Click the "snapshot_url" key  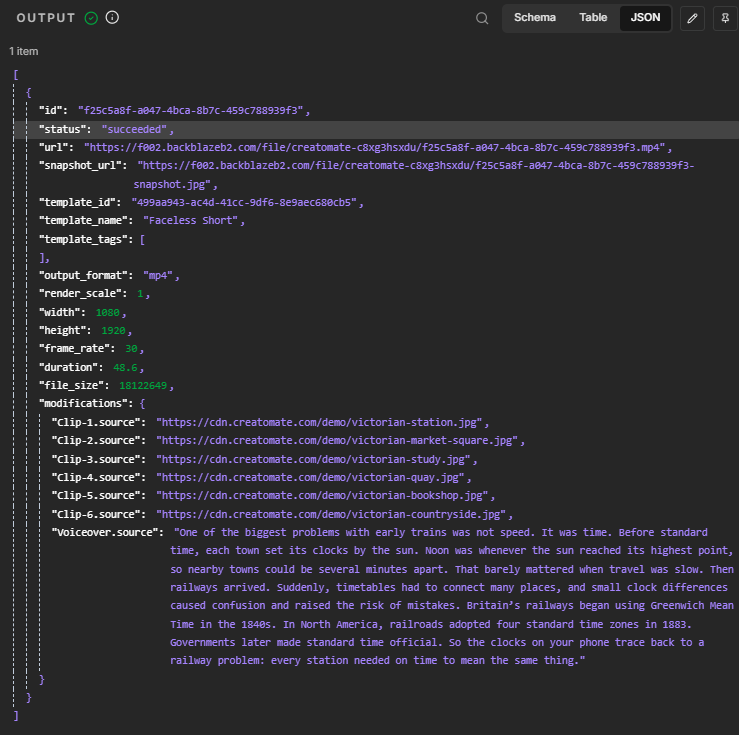81,165
